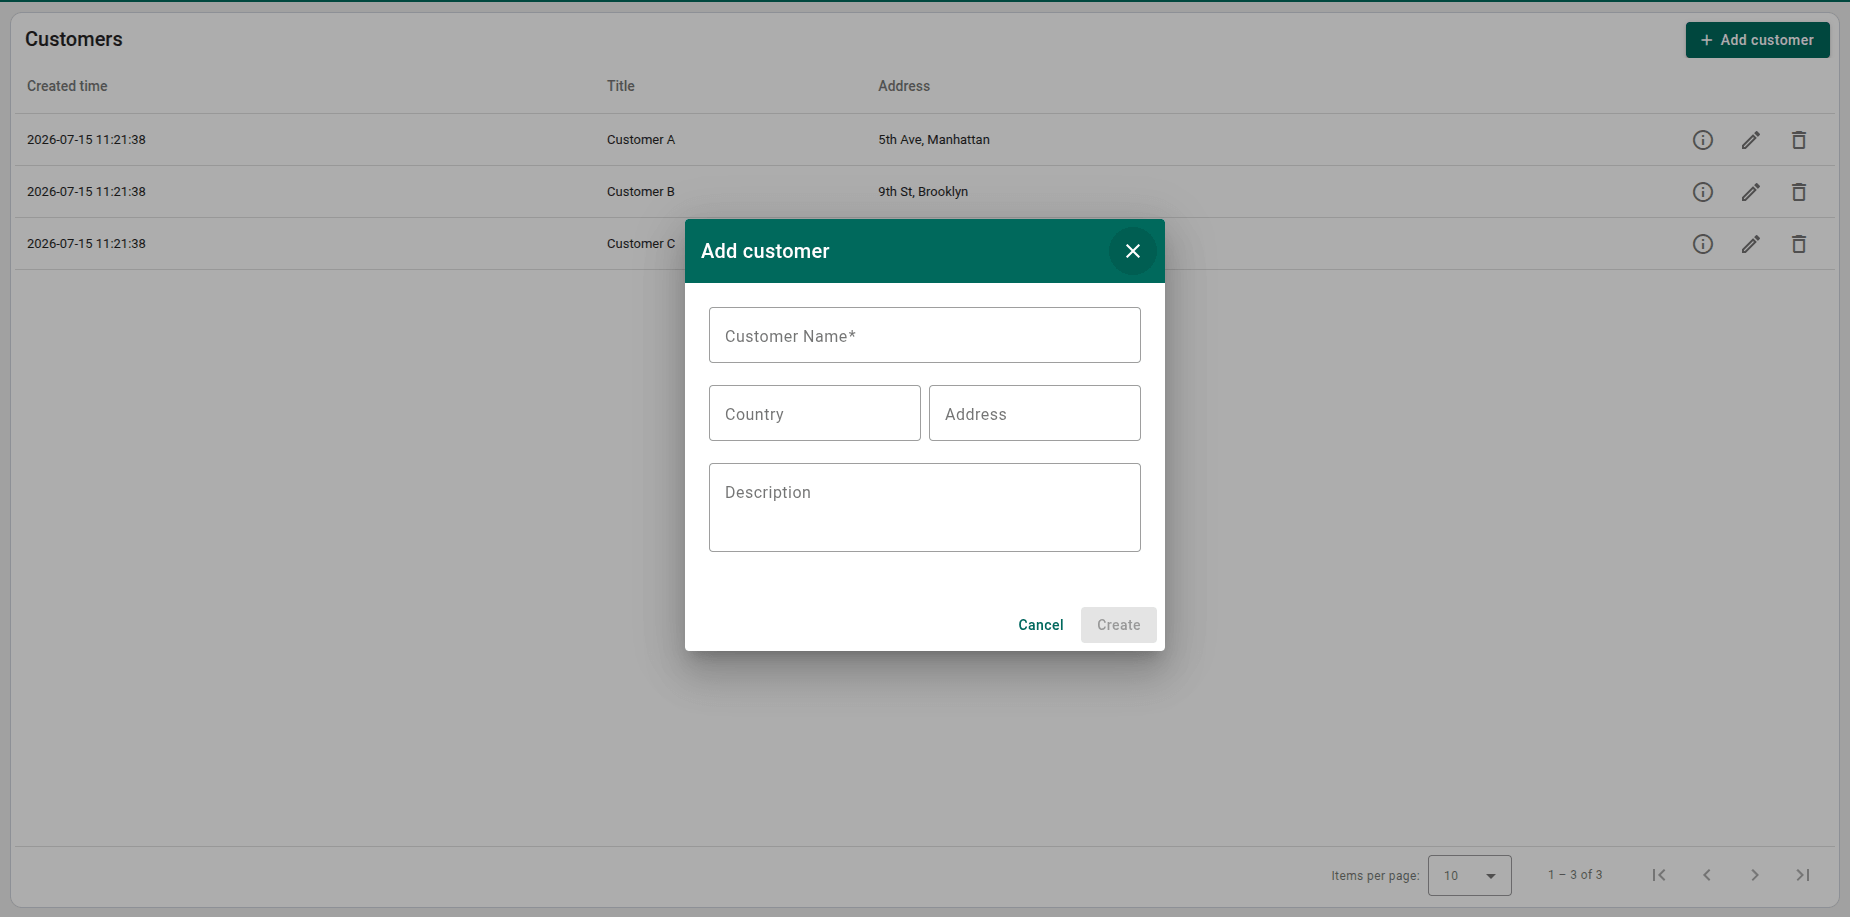Screen dimensions: 1850x917
Task: Open the Items per page dropdown
Action: tap(1470, 875)
